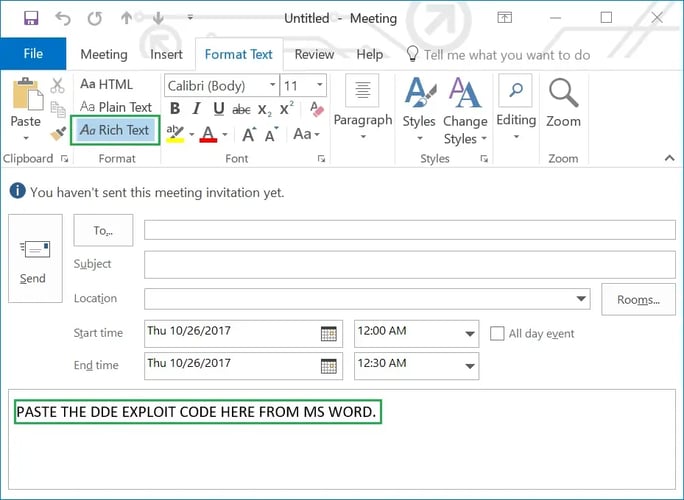Expand the Location dropdown arrow
Screen dimensions: 684x500
582,299
